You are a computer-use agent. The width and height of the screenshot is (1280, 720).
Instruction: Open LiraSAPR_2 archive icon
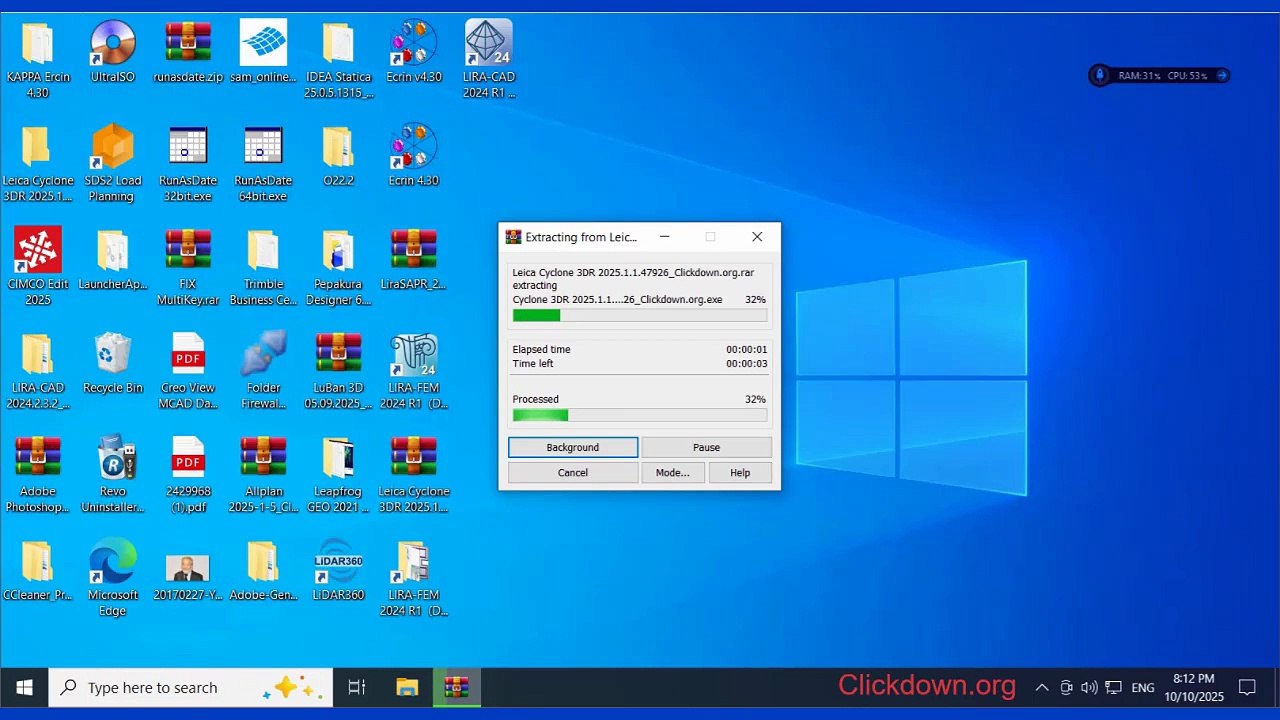(x=414, y=260)
